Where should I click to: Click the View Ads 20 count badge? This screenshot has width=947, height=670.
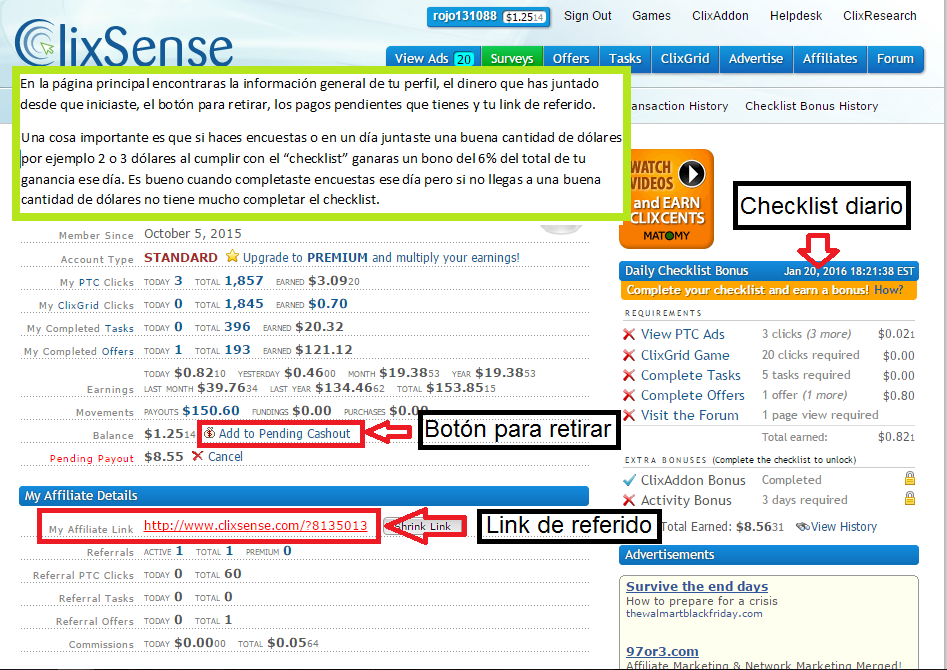tap(463, 59)
